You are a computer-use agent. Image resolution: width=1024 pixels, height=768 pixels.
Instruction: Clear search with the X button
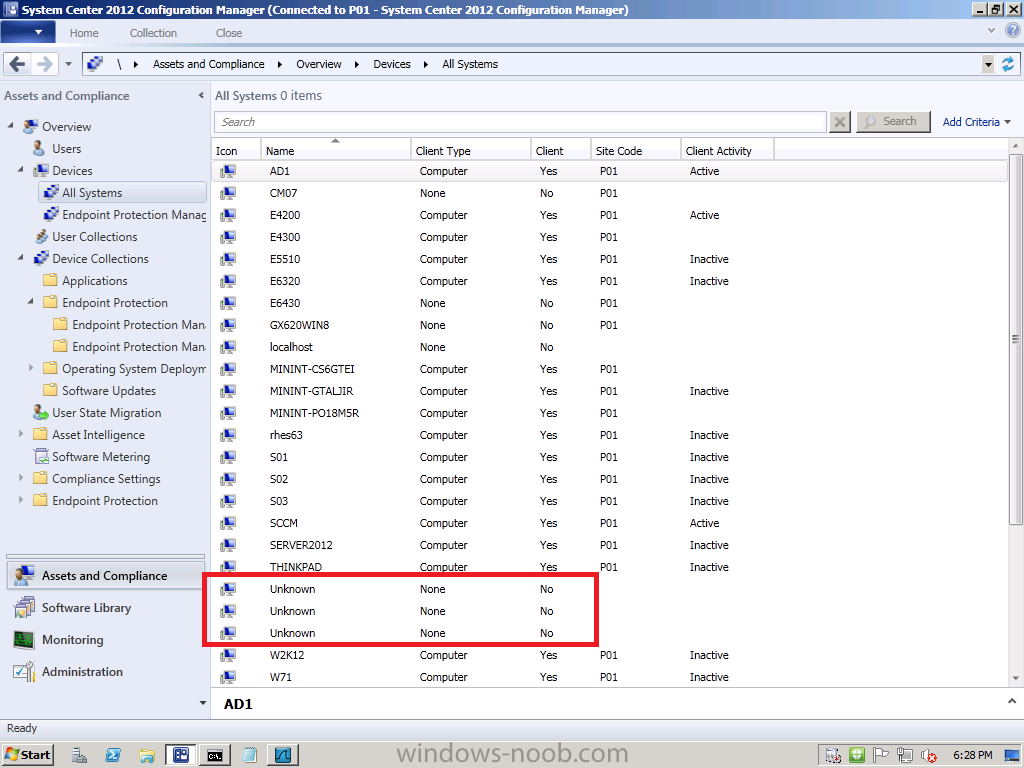click(x=840, y=122)
